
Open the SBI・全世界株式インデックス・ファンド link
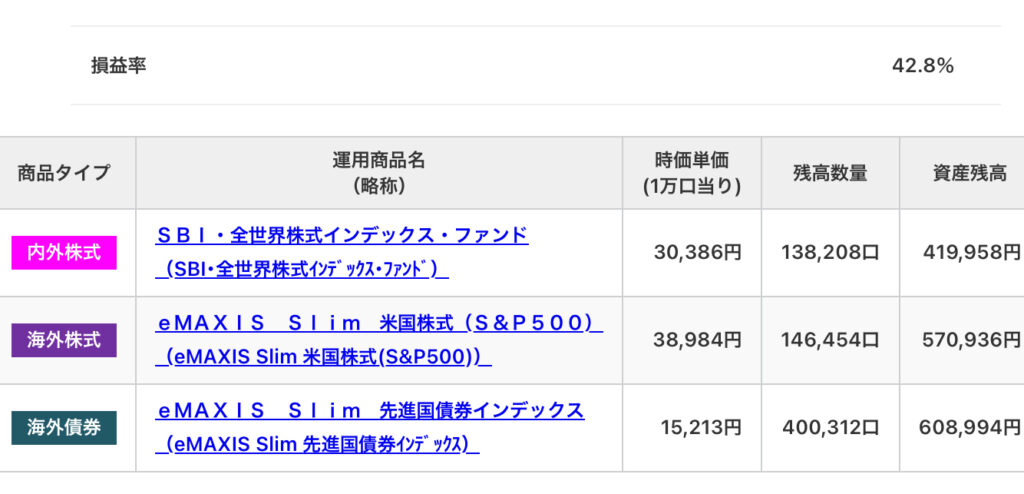click(342, 236)
